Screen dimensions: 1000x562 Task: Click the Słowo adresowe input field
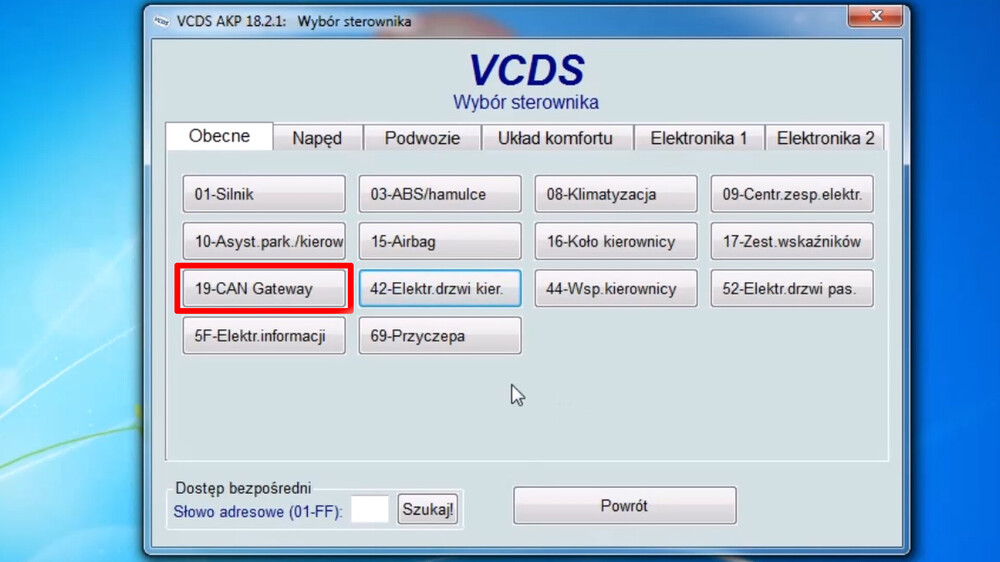click(370, 509)
